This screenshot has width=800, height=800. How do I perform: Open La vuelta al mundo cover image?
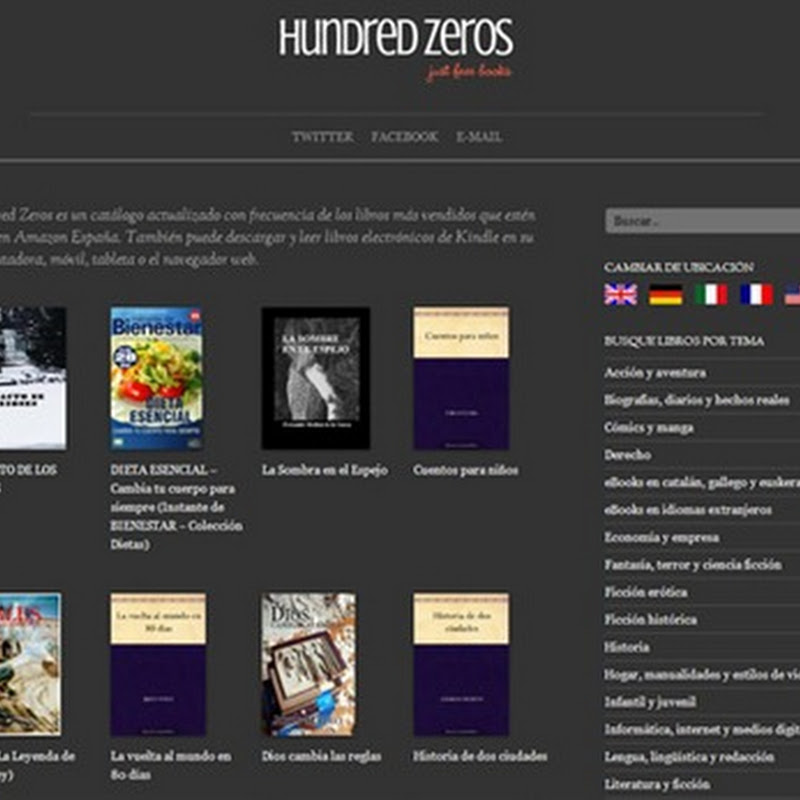pos(158,664)
